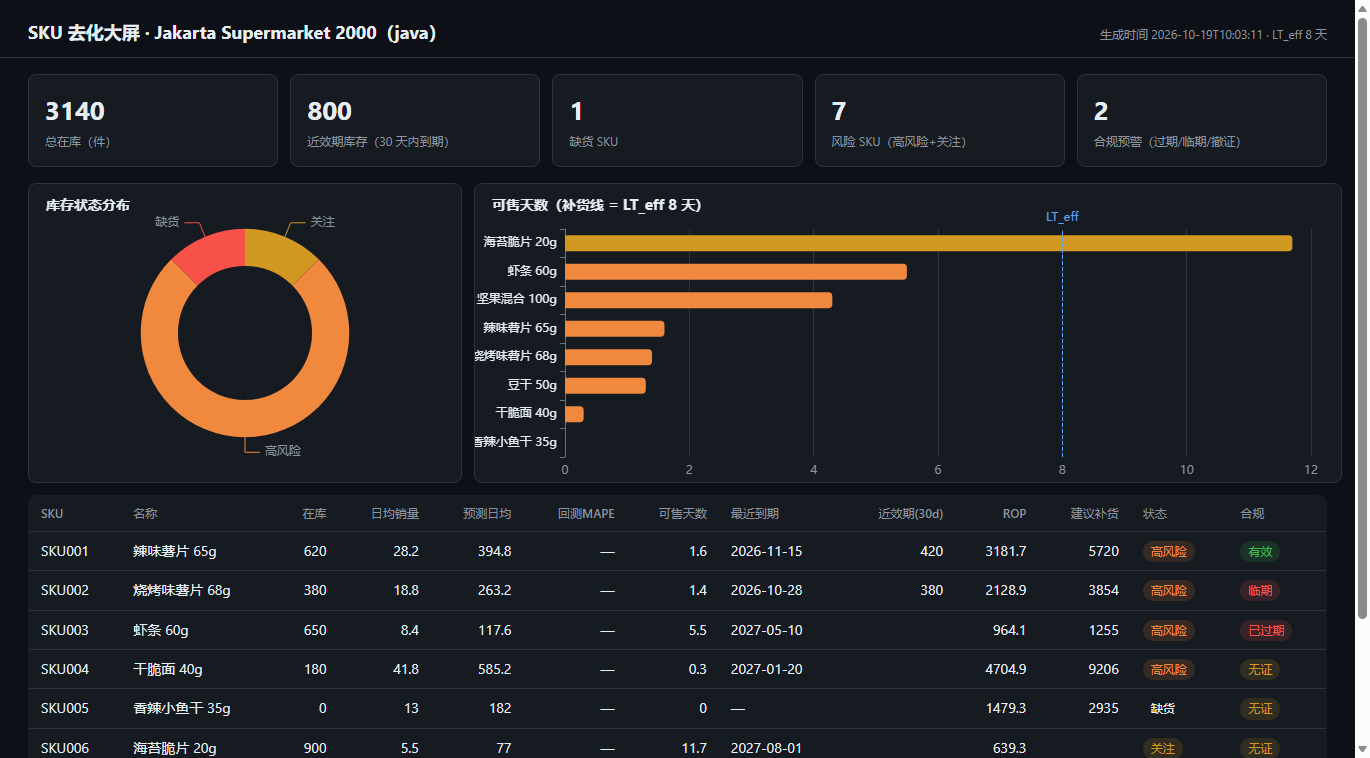The image size is (1370, 758).
Task: Click the 临期 badge in the SKU002 row
Action: (x=1260, y=590)
